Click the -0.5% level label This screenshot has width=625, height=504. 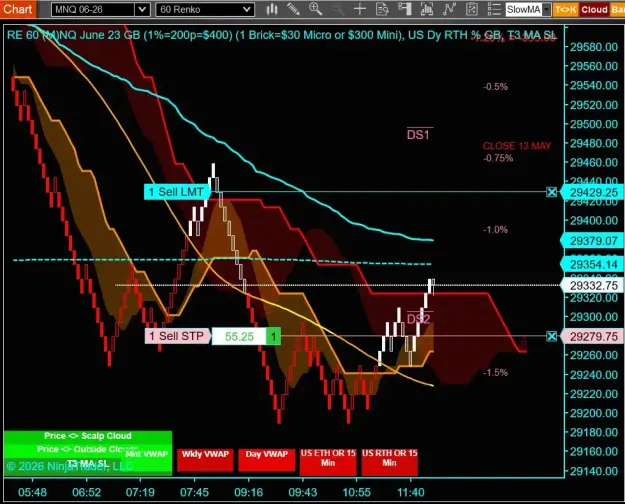(x=495, y=87)
